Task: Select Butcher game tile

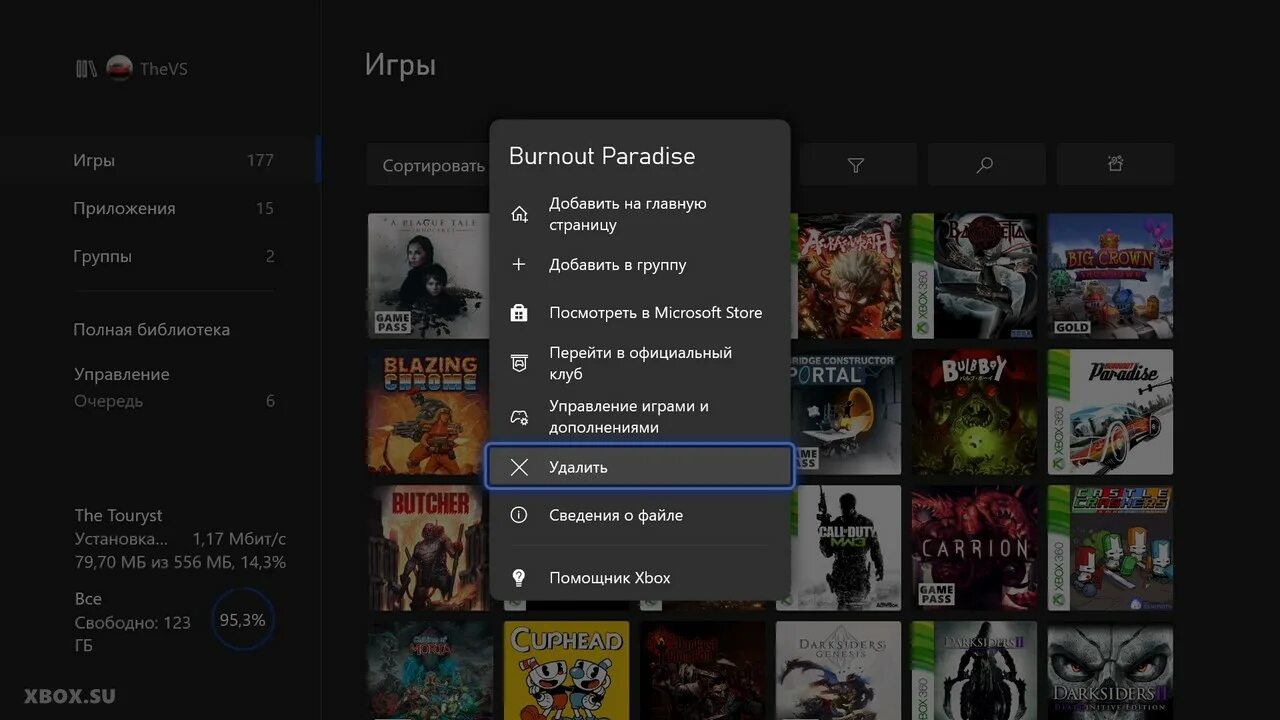Action: pyautogui.click(x=429, y=547)
